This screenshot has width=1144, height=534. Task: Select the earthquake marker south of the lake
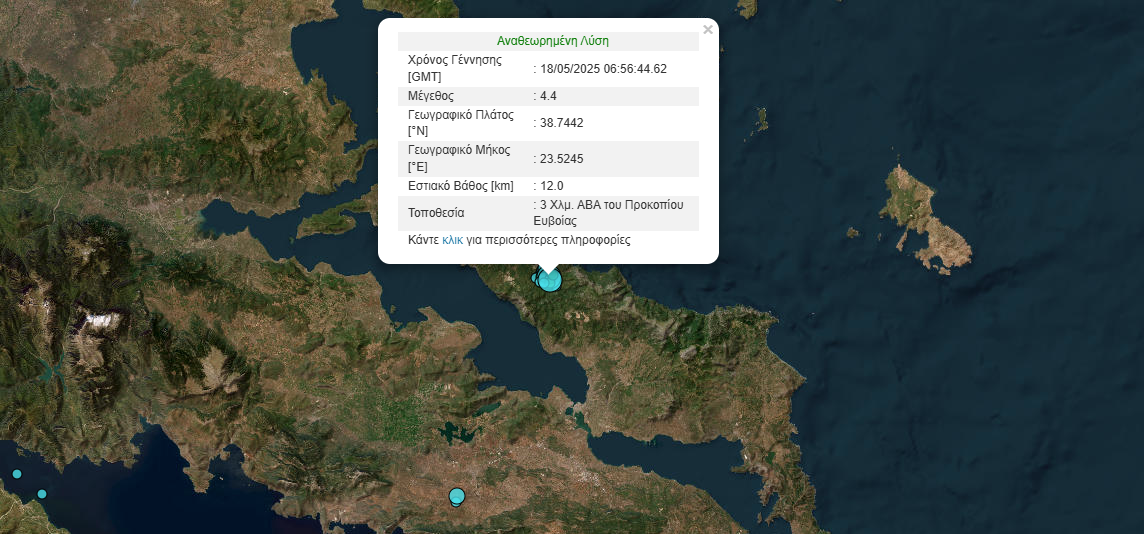click(457, 496)
